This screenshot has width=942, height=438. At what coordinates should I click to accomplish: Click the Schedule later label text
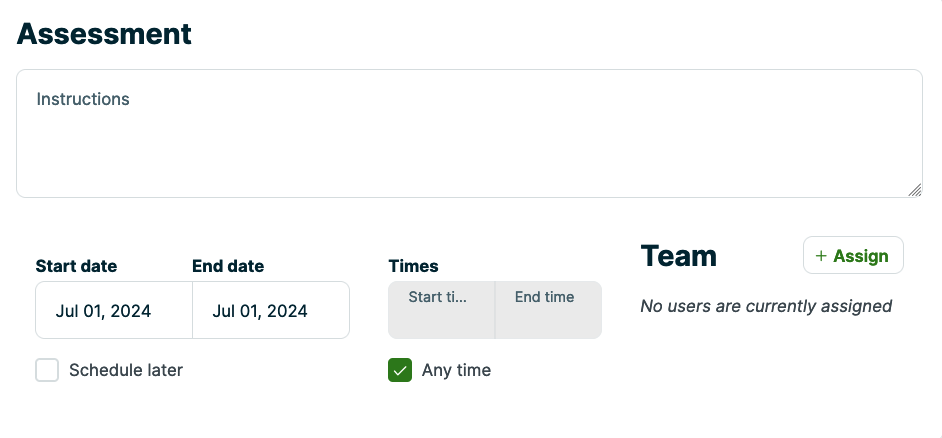tap(126, 370)
